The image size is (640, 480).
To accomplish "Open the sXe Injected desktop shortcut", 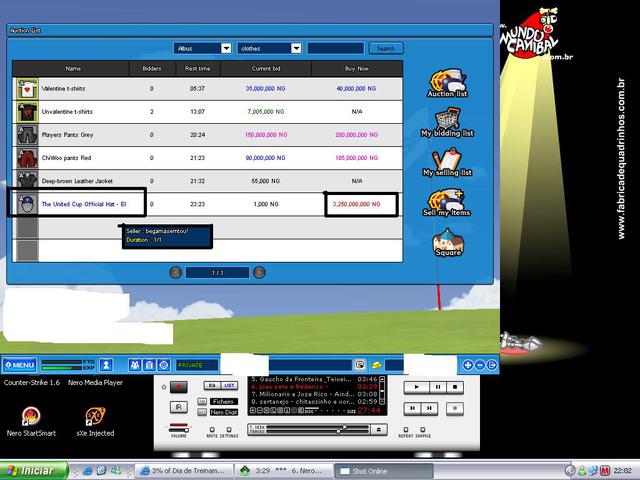I will [x=95, y=421].
